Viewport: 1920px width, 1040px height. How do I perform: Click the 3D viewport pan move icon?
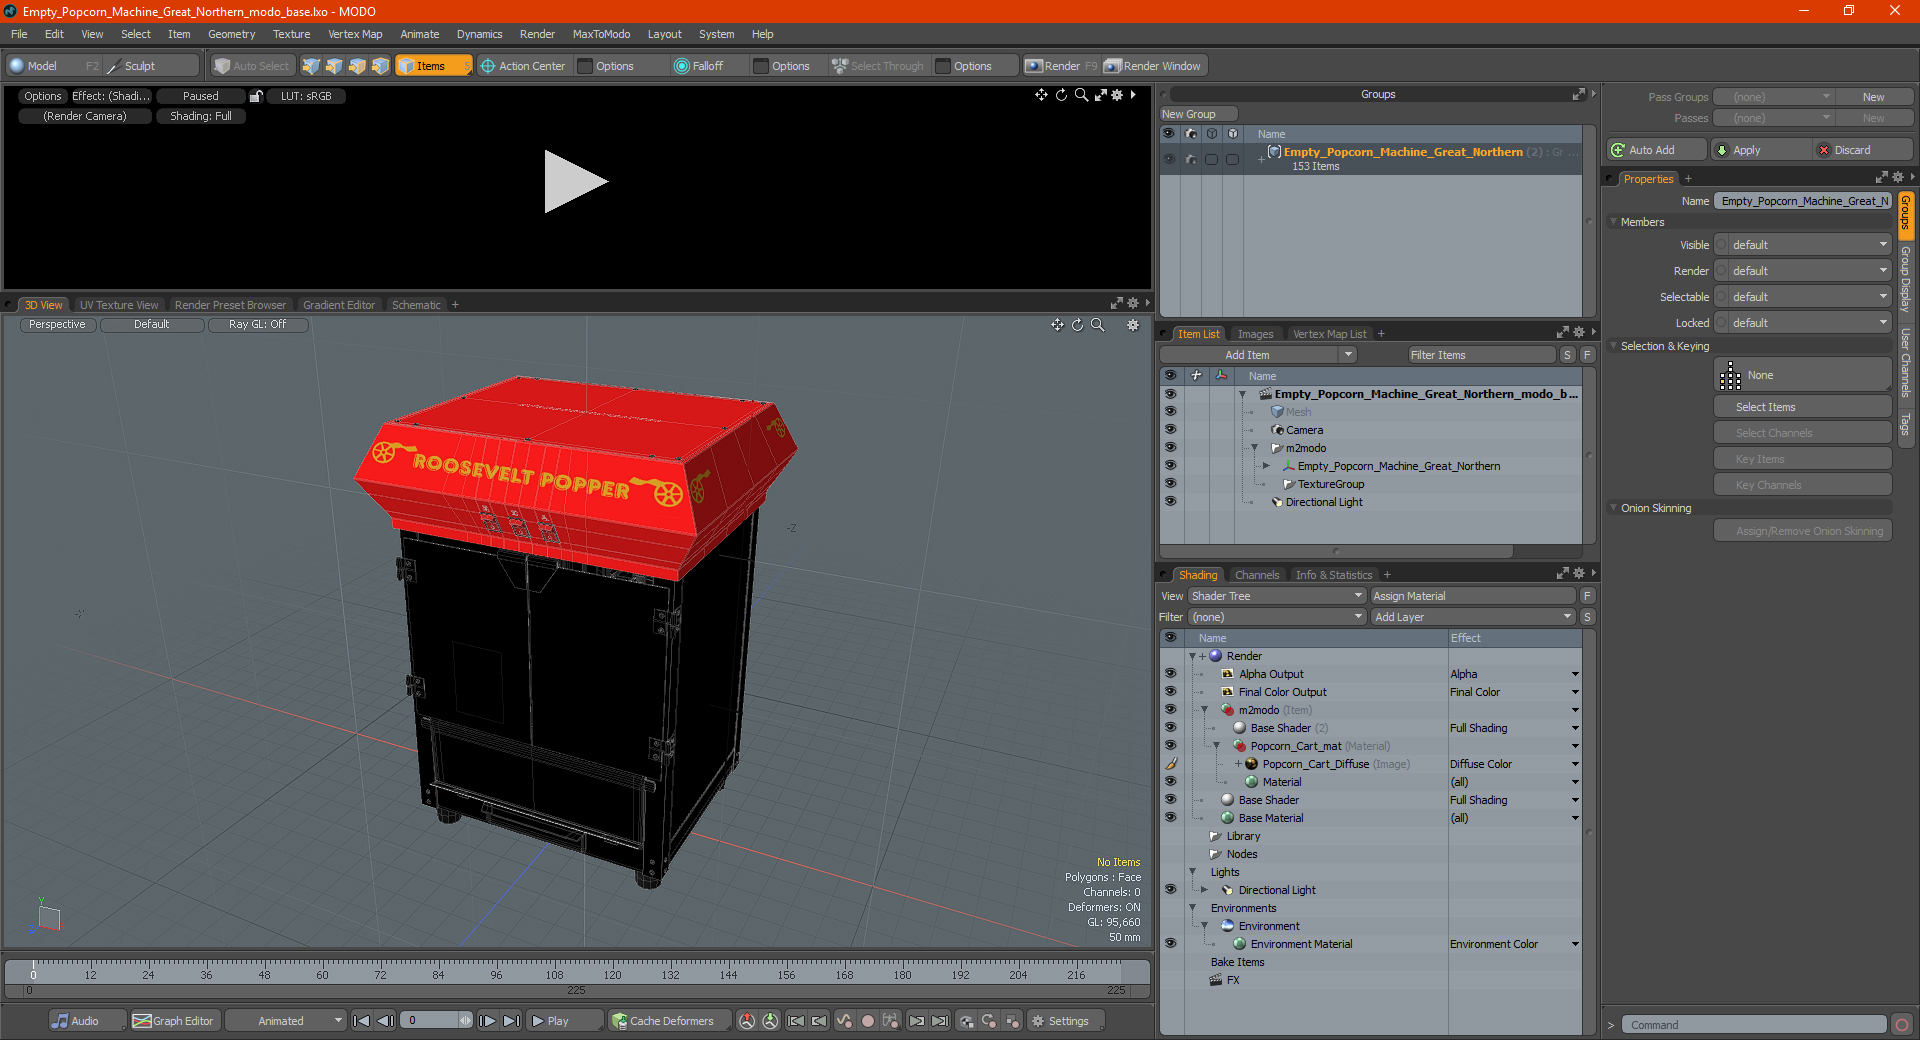(x=1057, y=325)
